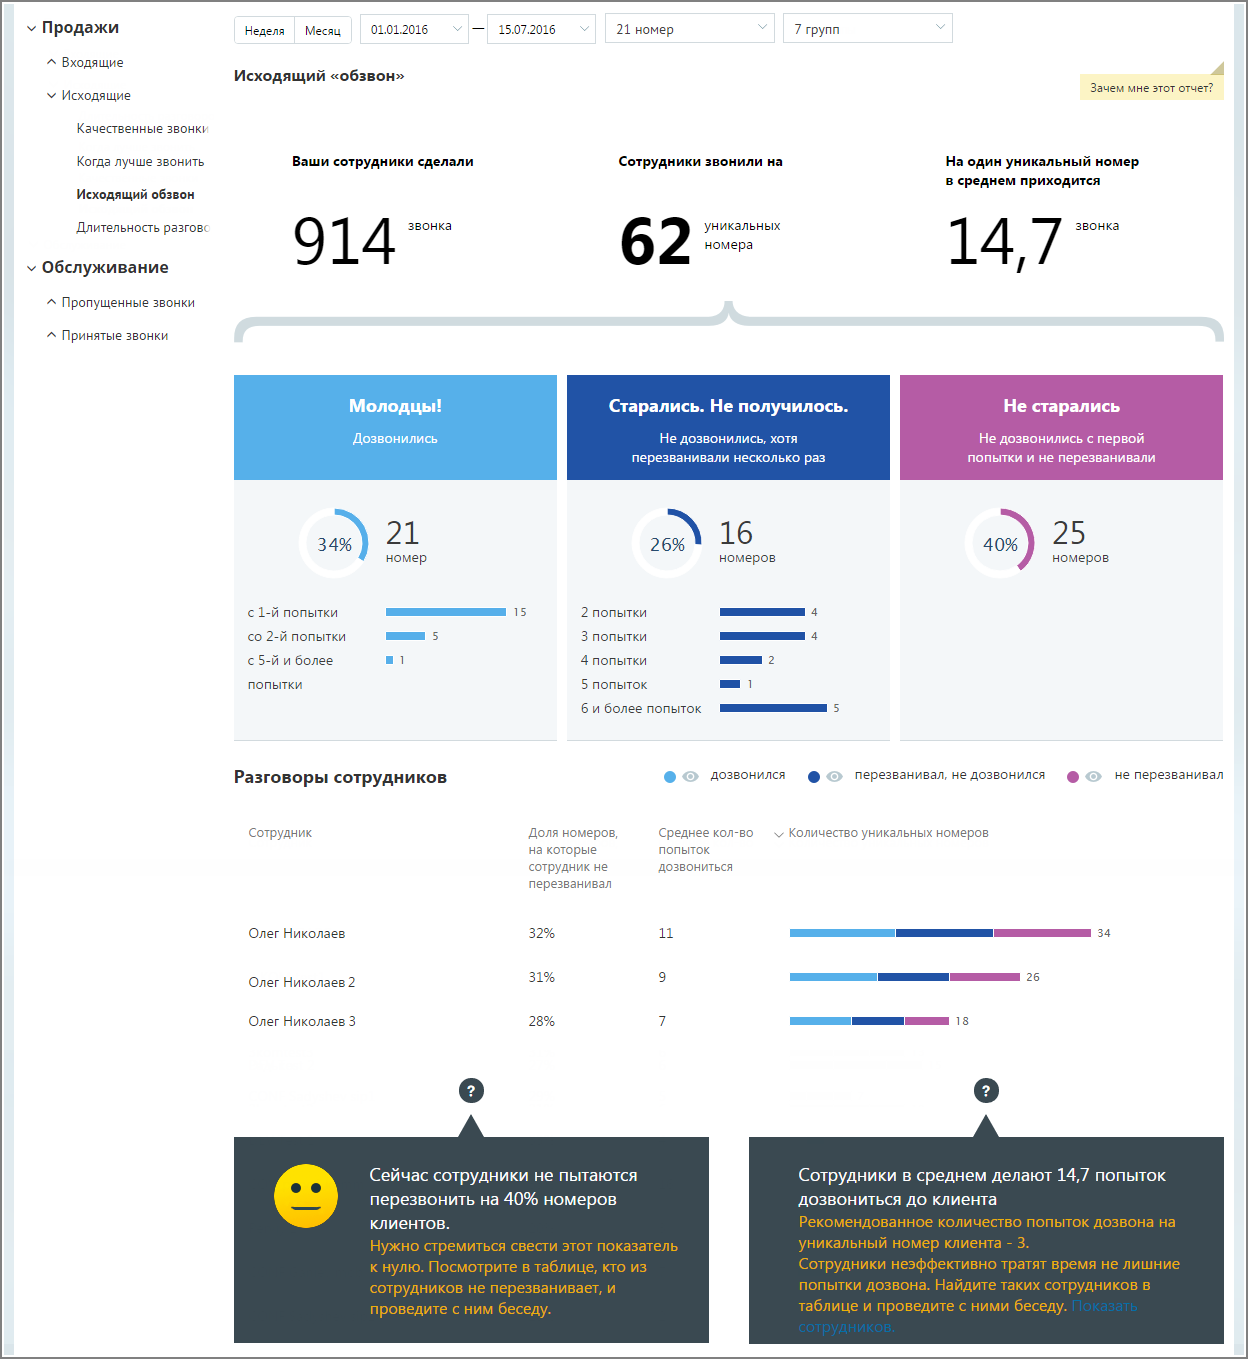This screenshot has width=1248, height=1359.
Task: Click the 32% value for Олег Николаев
Action: tap(542, 933)
